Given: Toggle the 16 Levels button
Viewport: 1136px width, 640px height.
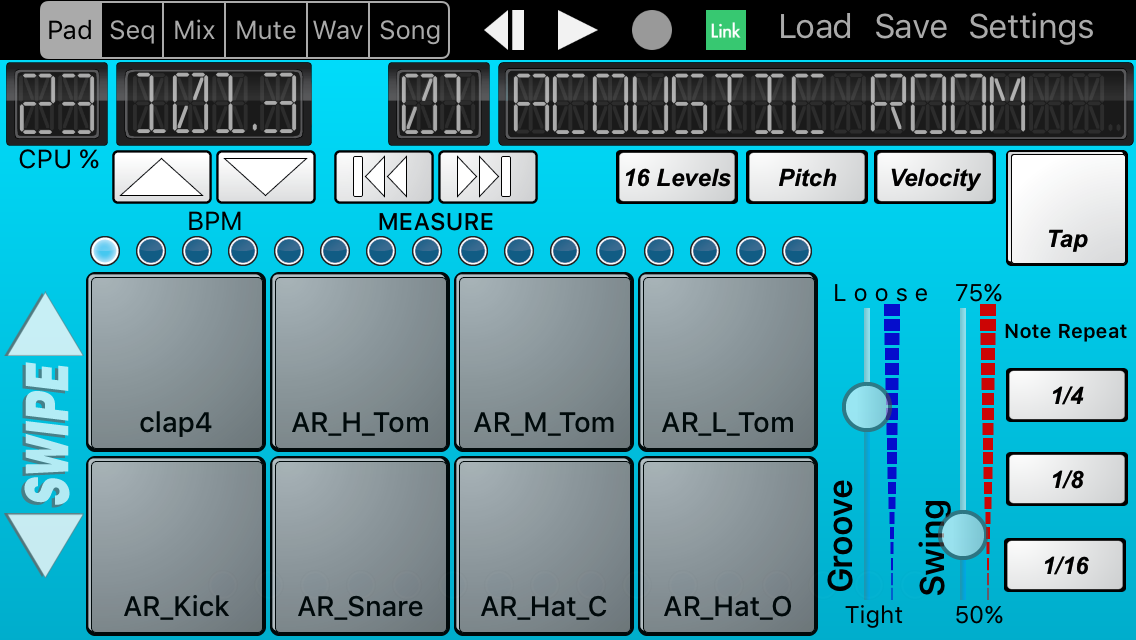Looking at the screenshot, I should [x=677, y=177].
